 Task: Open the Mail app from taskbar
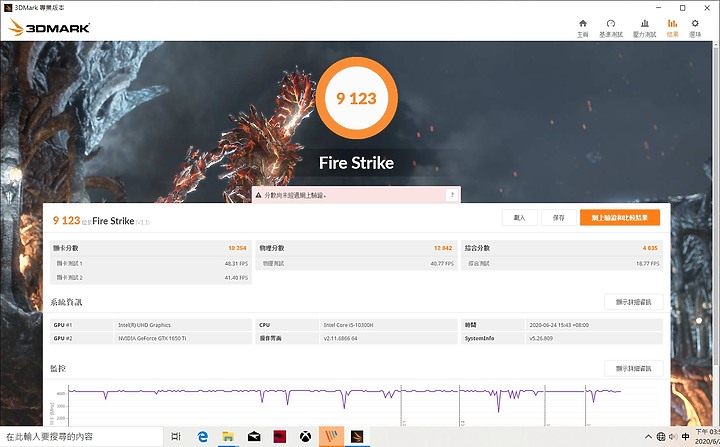click(254, 436)
